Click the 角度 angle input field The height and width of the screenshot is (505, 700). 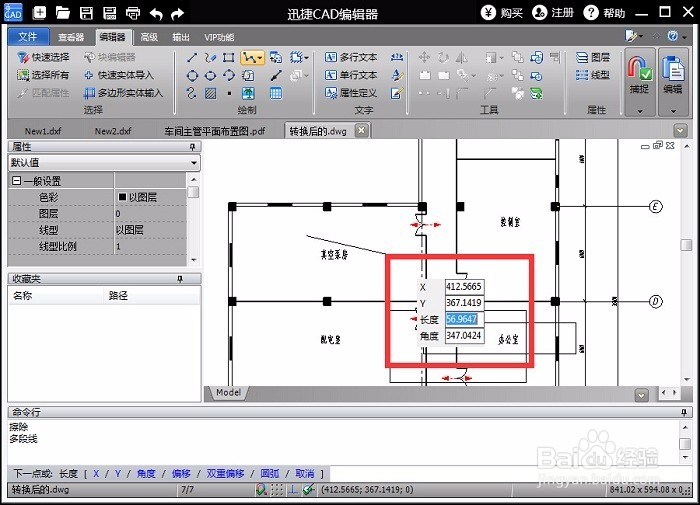pos(464,335)
